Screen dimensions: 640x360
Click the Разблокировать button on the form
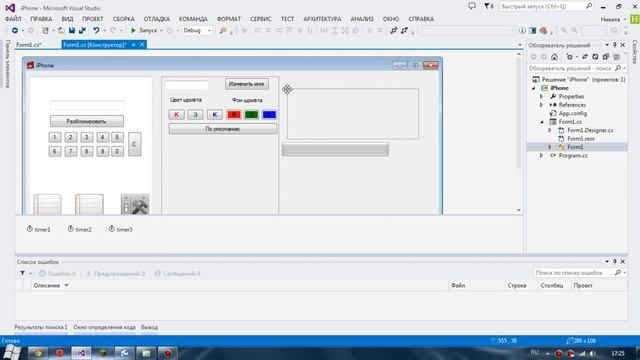point(87,121)
